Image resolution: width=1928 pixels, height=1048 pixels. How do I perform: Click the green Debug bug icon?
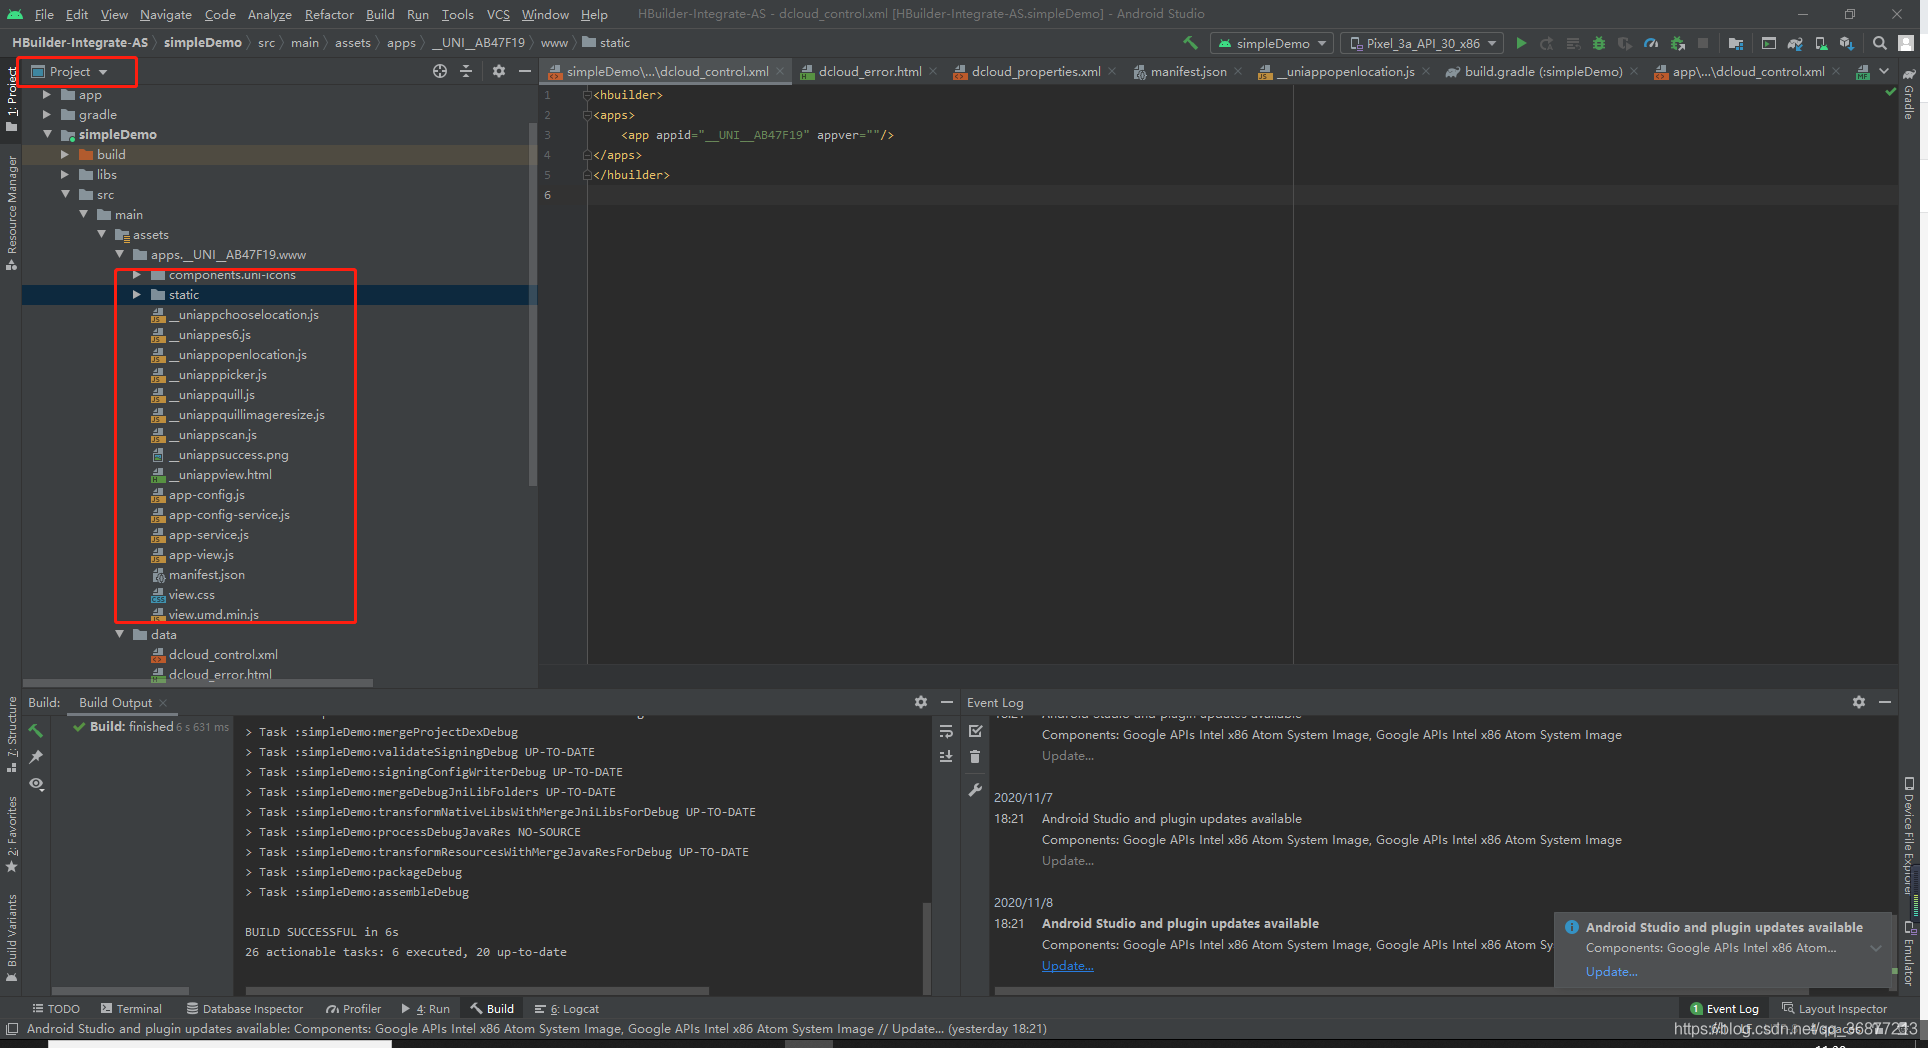[1599, 43]
